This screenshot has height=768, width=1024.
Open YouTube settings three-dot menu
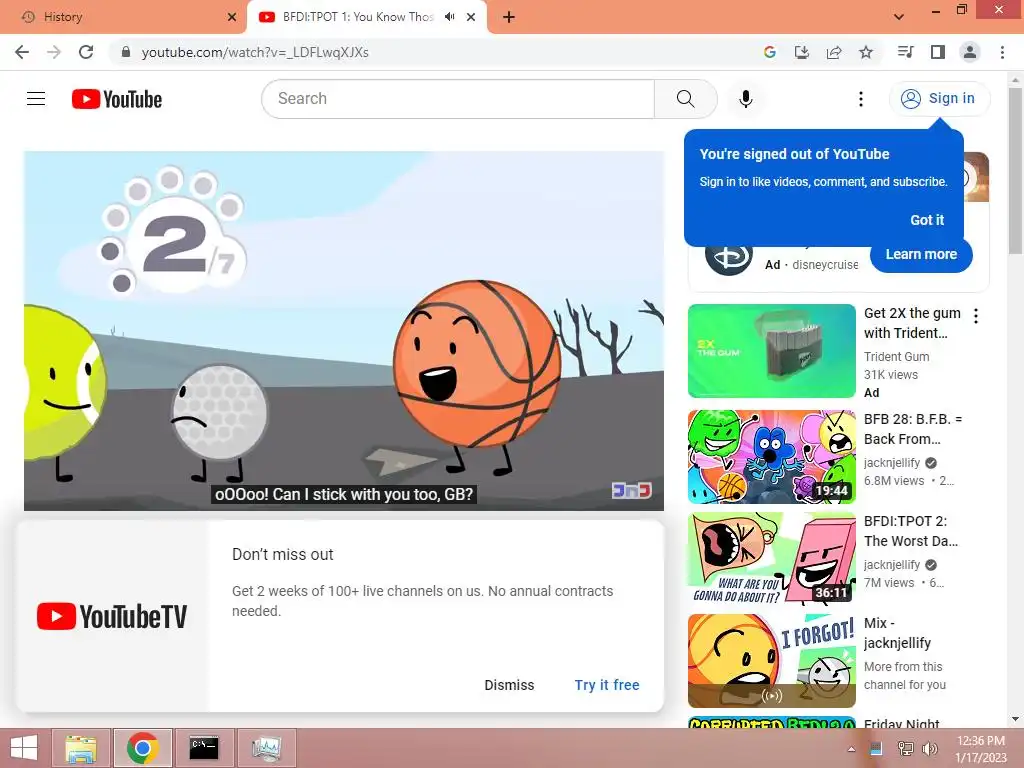[861, 99]
